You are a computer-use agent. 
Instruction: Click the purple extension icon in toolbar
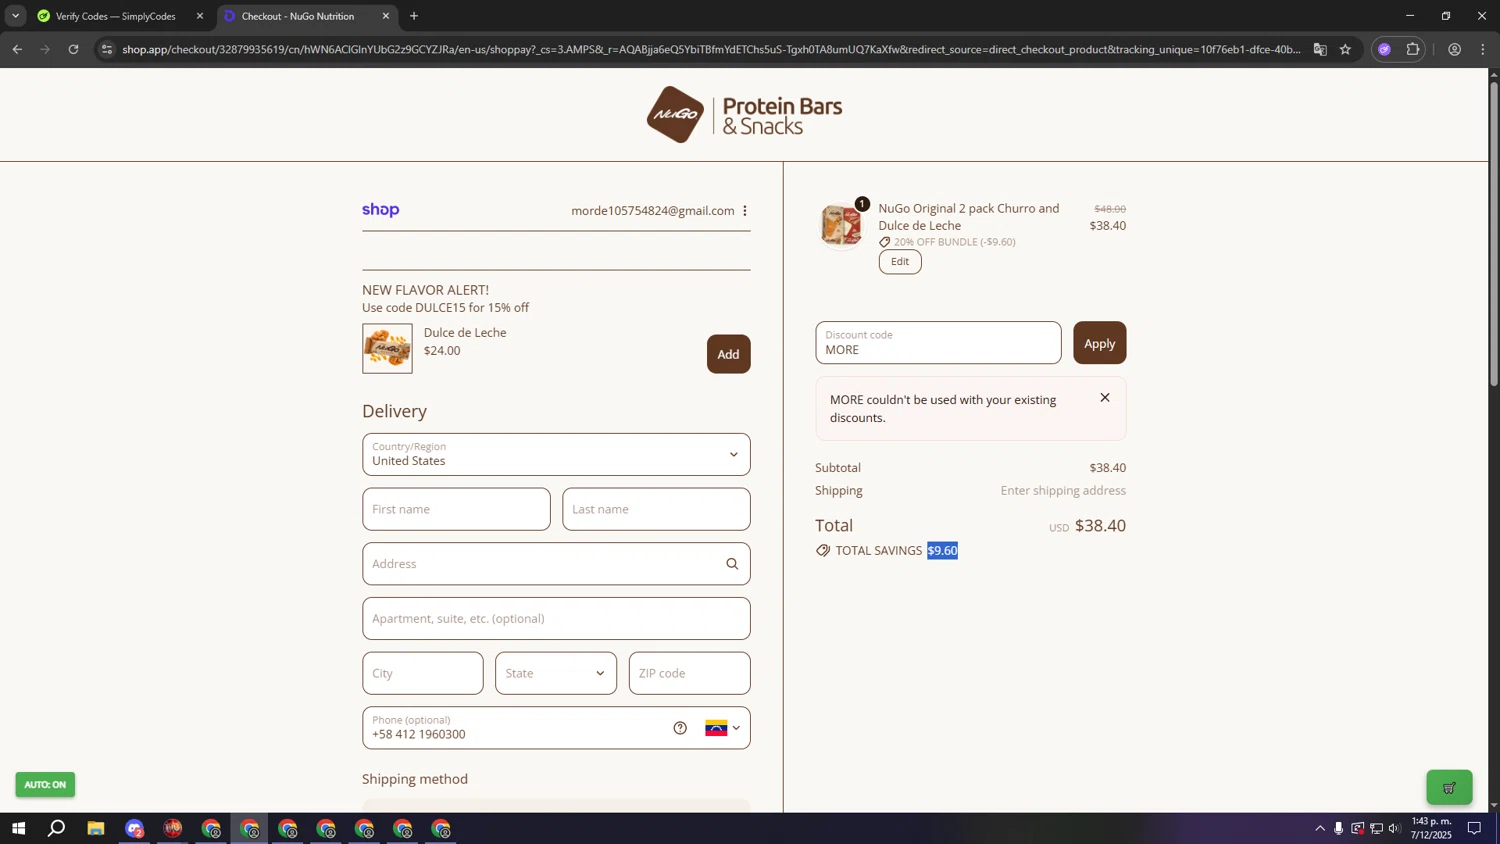coord(1384,49)
